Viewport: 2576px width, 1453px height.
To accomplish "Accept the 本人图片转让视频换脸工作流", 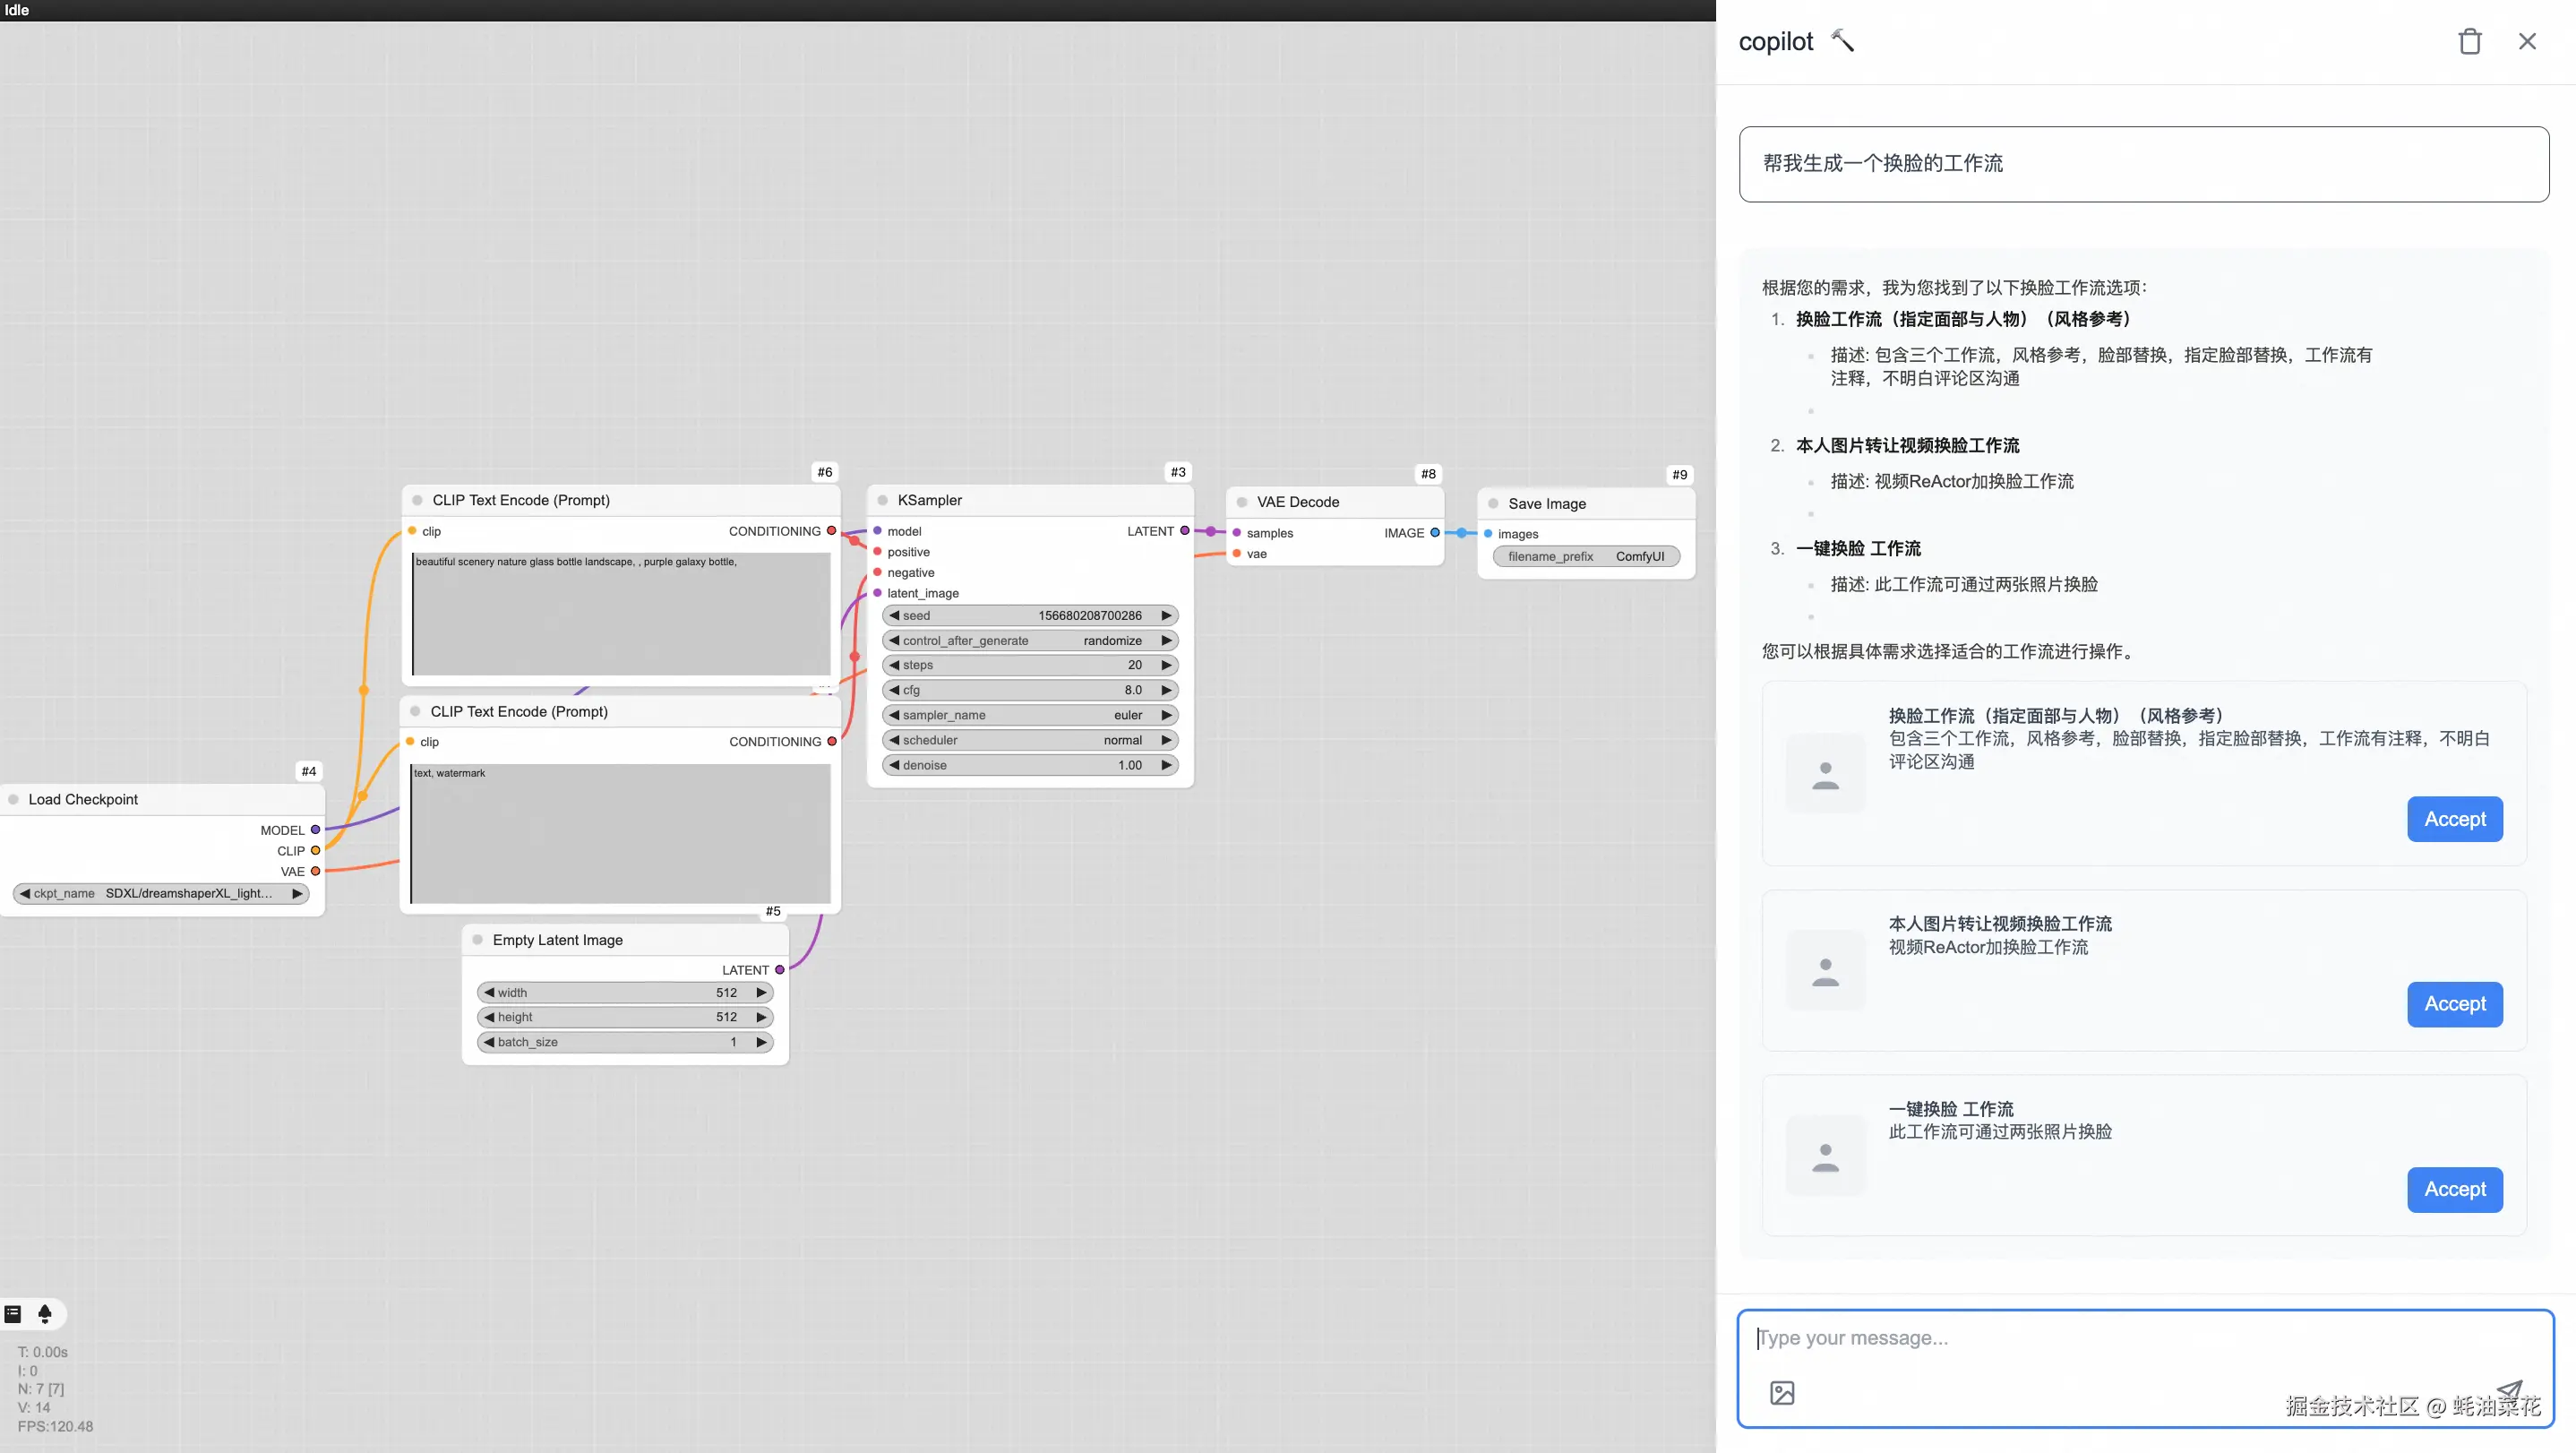I will point(2454,1004).
